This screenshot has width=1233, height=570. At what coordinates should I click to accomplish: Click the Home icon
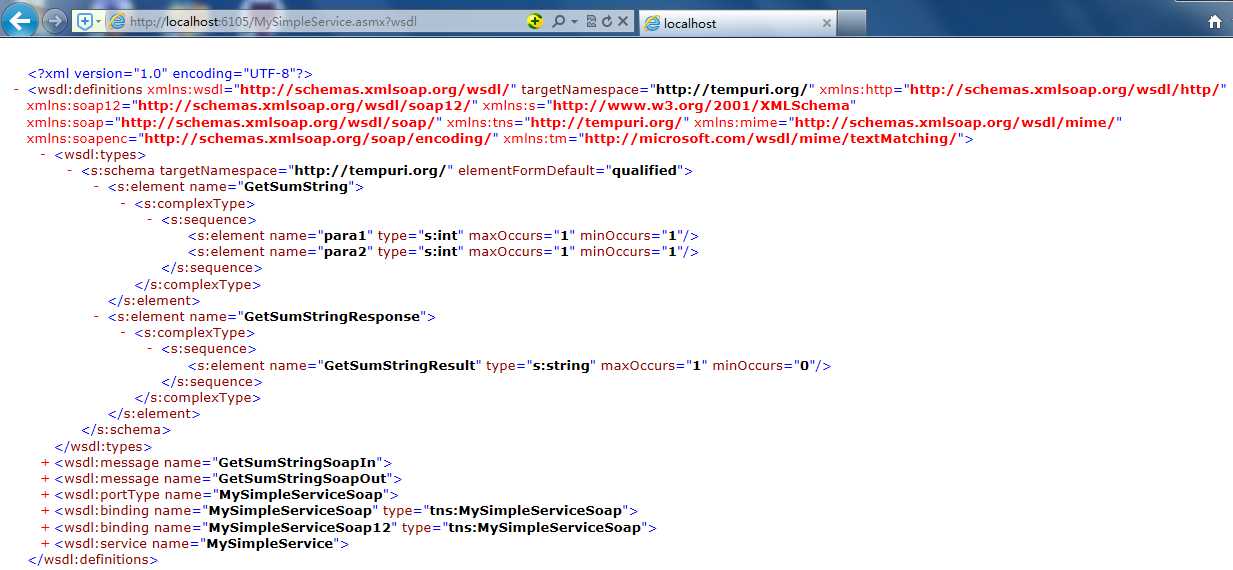[1214, 22]
